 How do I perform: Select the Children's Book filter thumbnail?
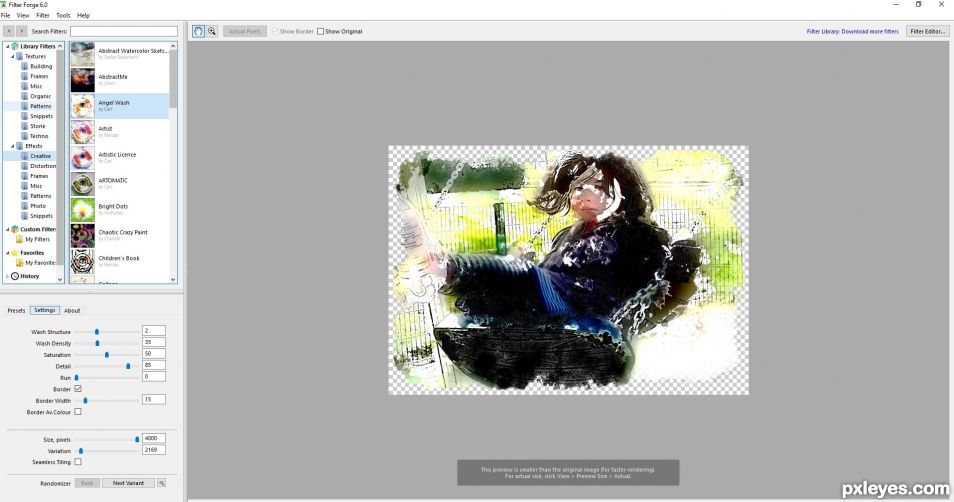coord(82,262)
